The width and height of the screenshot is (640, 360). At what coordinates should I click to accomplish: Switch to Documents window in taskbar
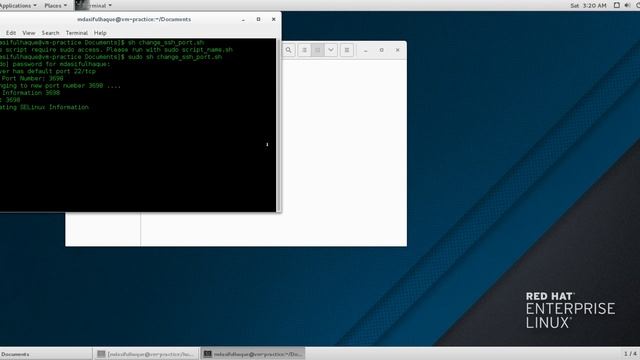pyautogui.click(x=46, y=354)
